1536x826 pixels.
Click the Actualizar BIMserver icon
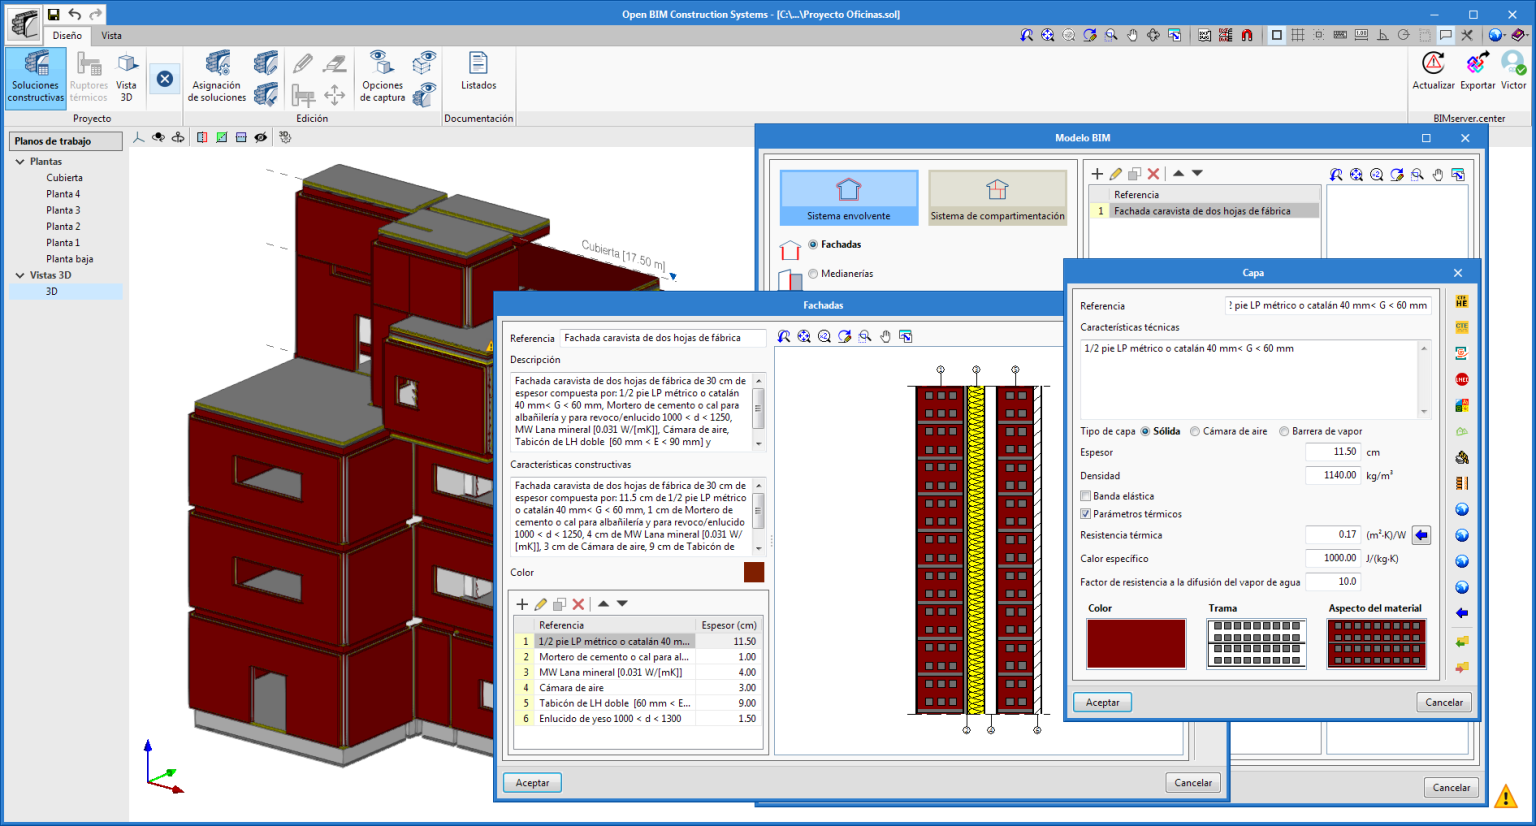pyautogui.click(x=1433, y=70)
